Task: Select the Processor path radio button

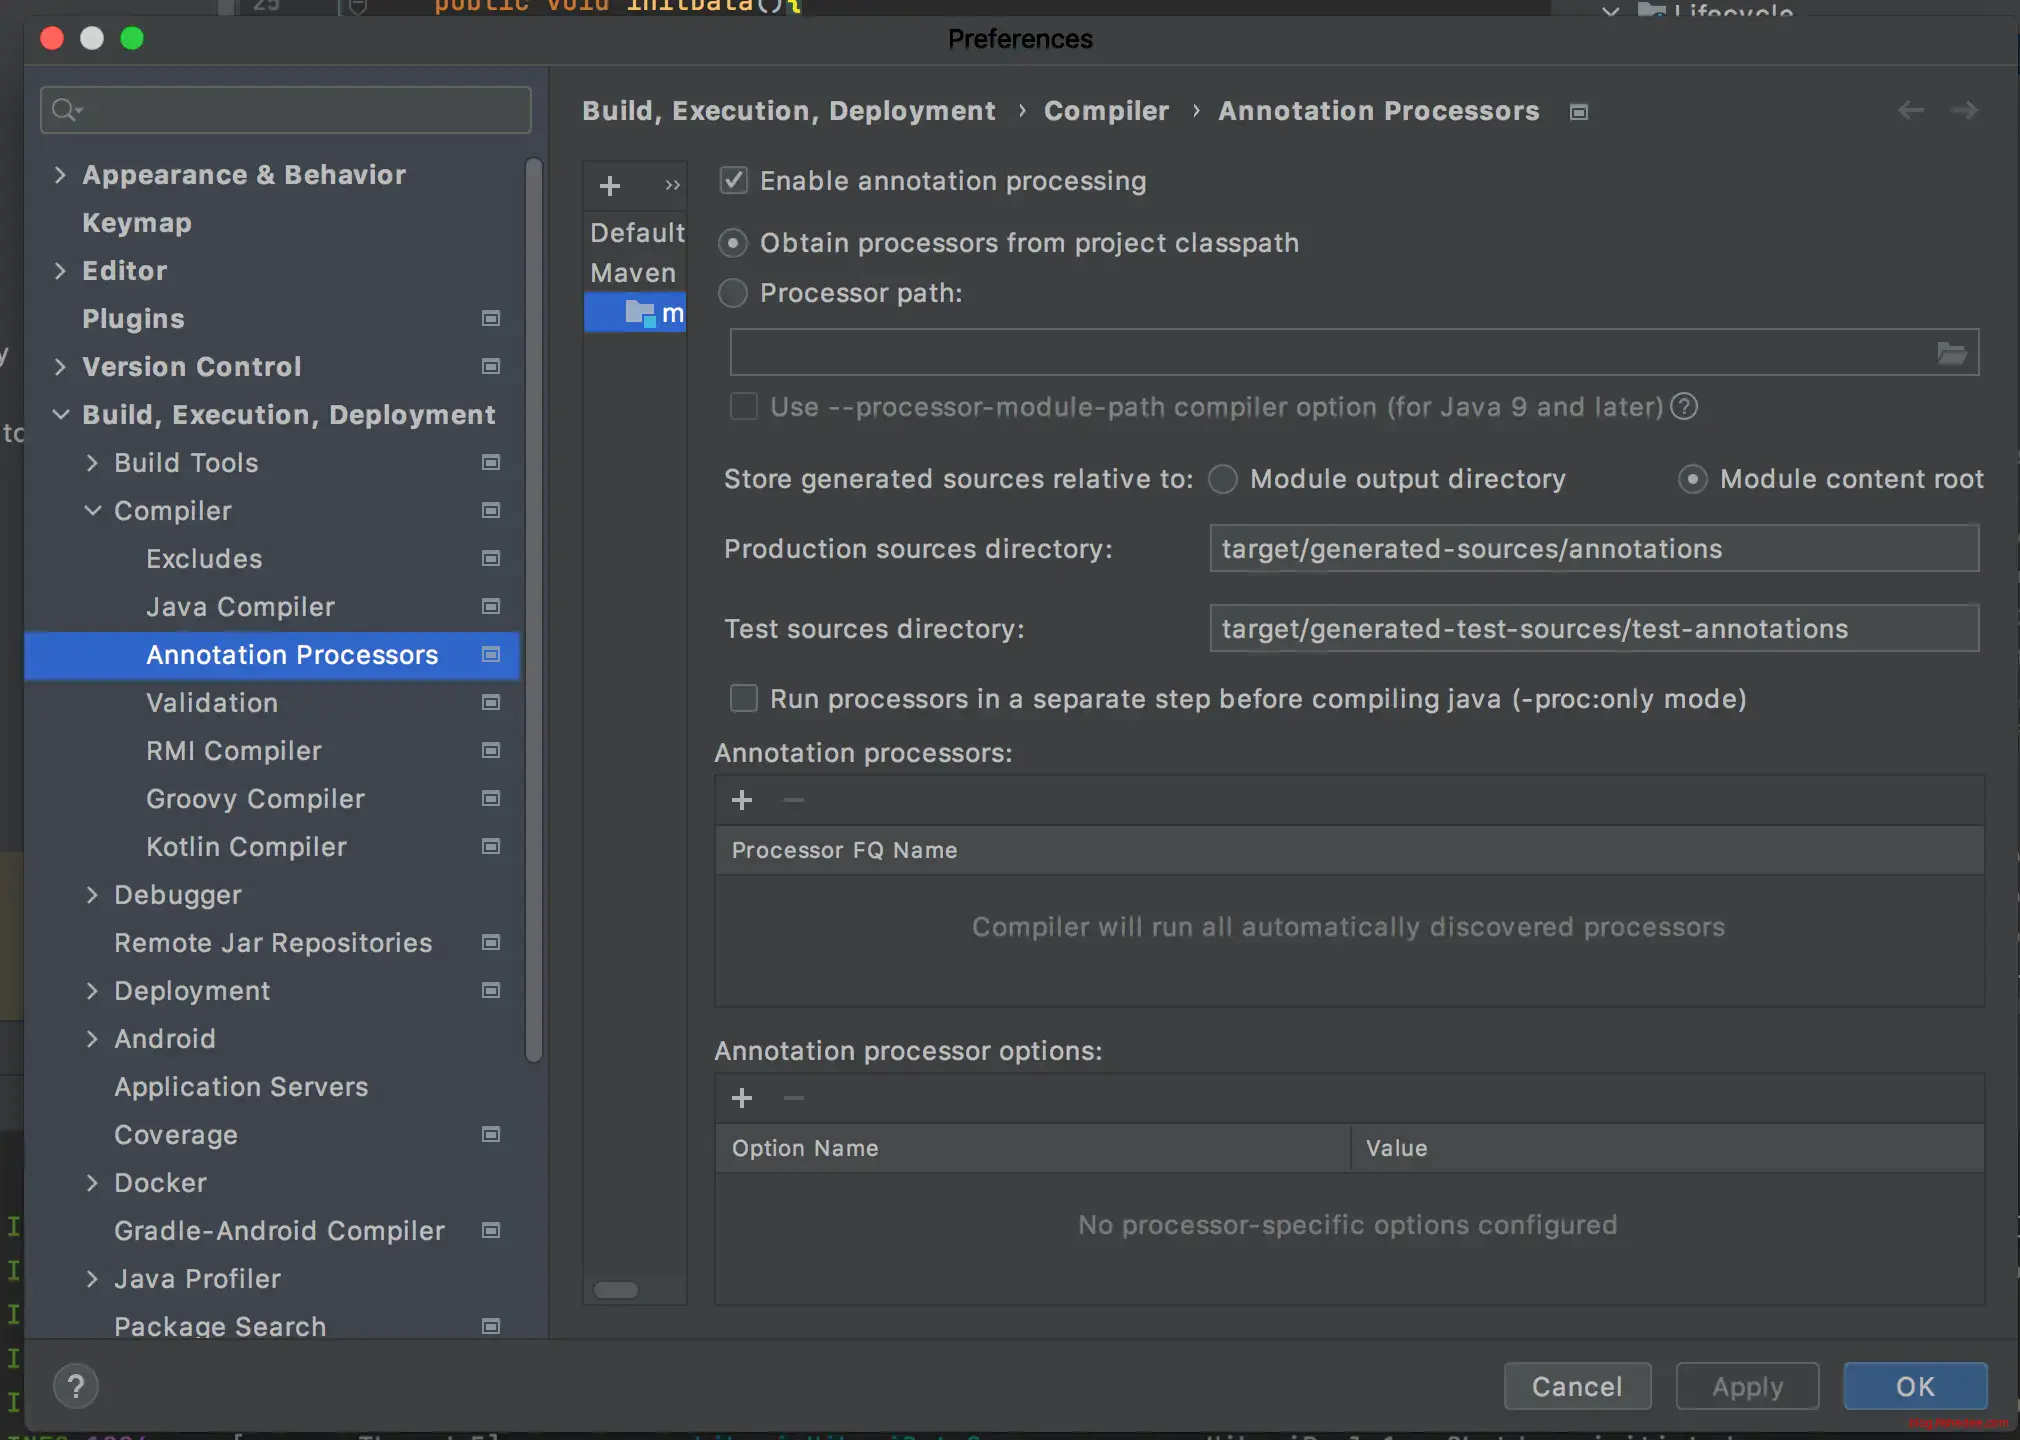Action: coord(734,293)
